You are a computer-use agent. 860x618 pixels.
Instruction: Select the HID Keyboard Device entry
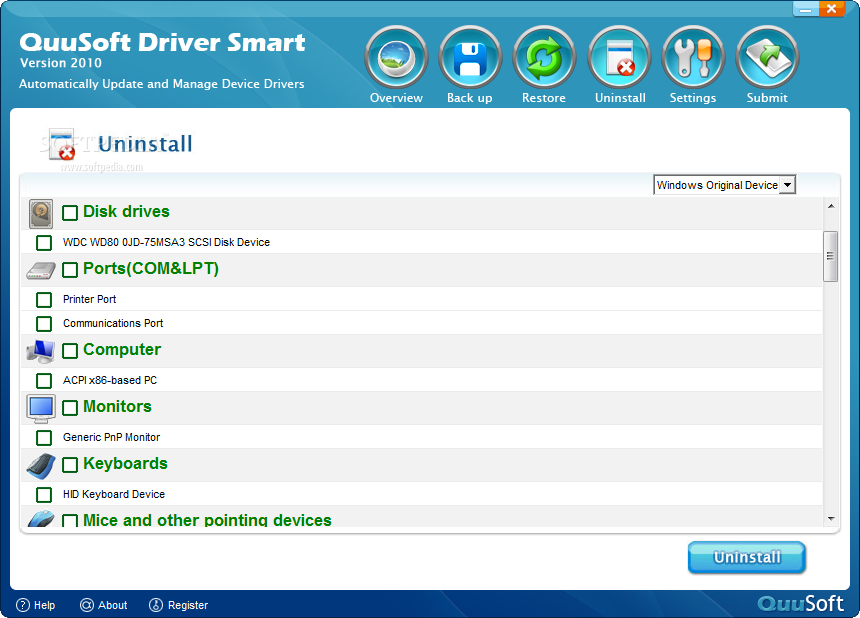(114, 495)
